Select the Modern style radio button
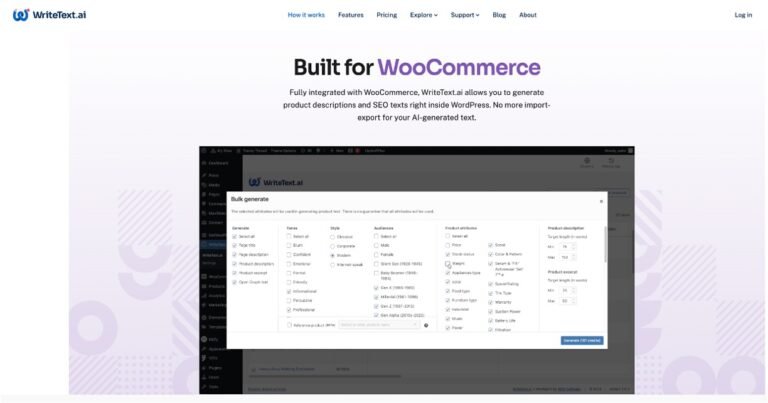This screenshot has height=403, width=768. (333, 256)
